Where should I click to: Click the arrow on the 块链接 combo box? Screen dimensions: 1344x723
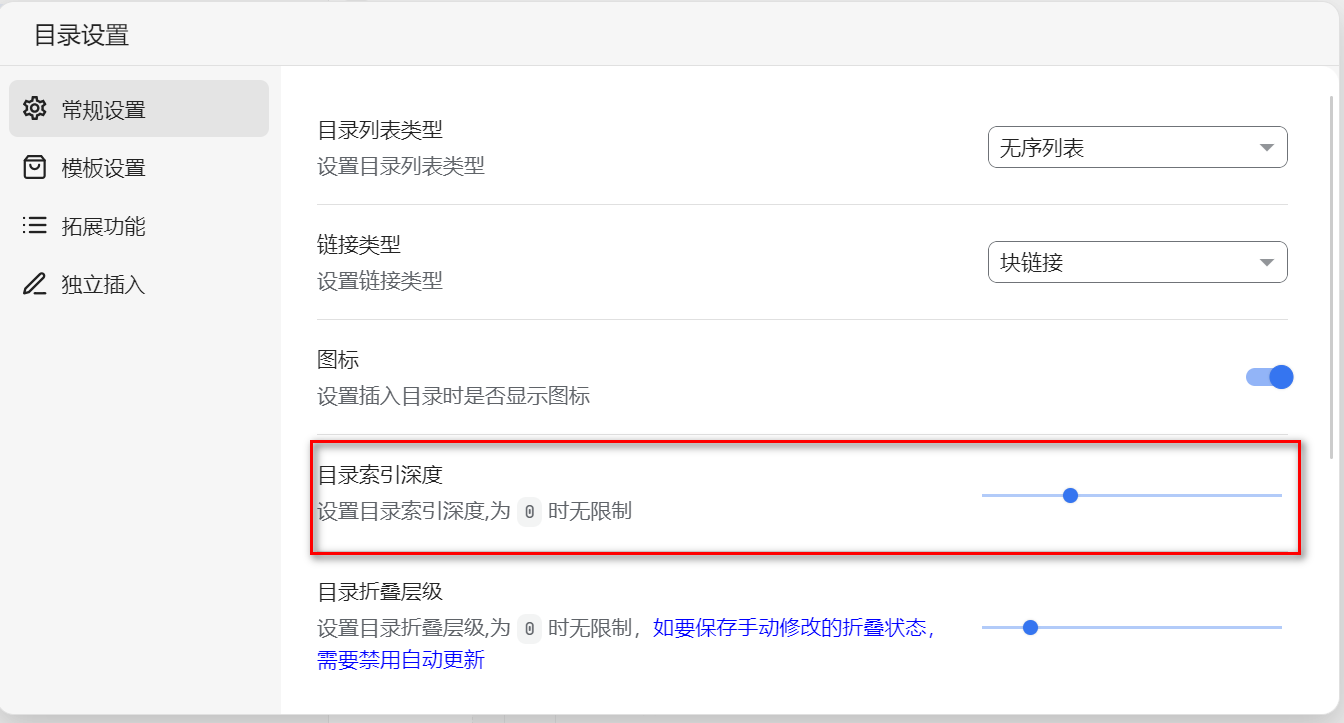click(x=1266, y=263)
